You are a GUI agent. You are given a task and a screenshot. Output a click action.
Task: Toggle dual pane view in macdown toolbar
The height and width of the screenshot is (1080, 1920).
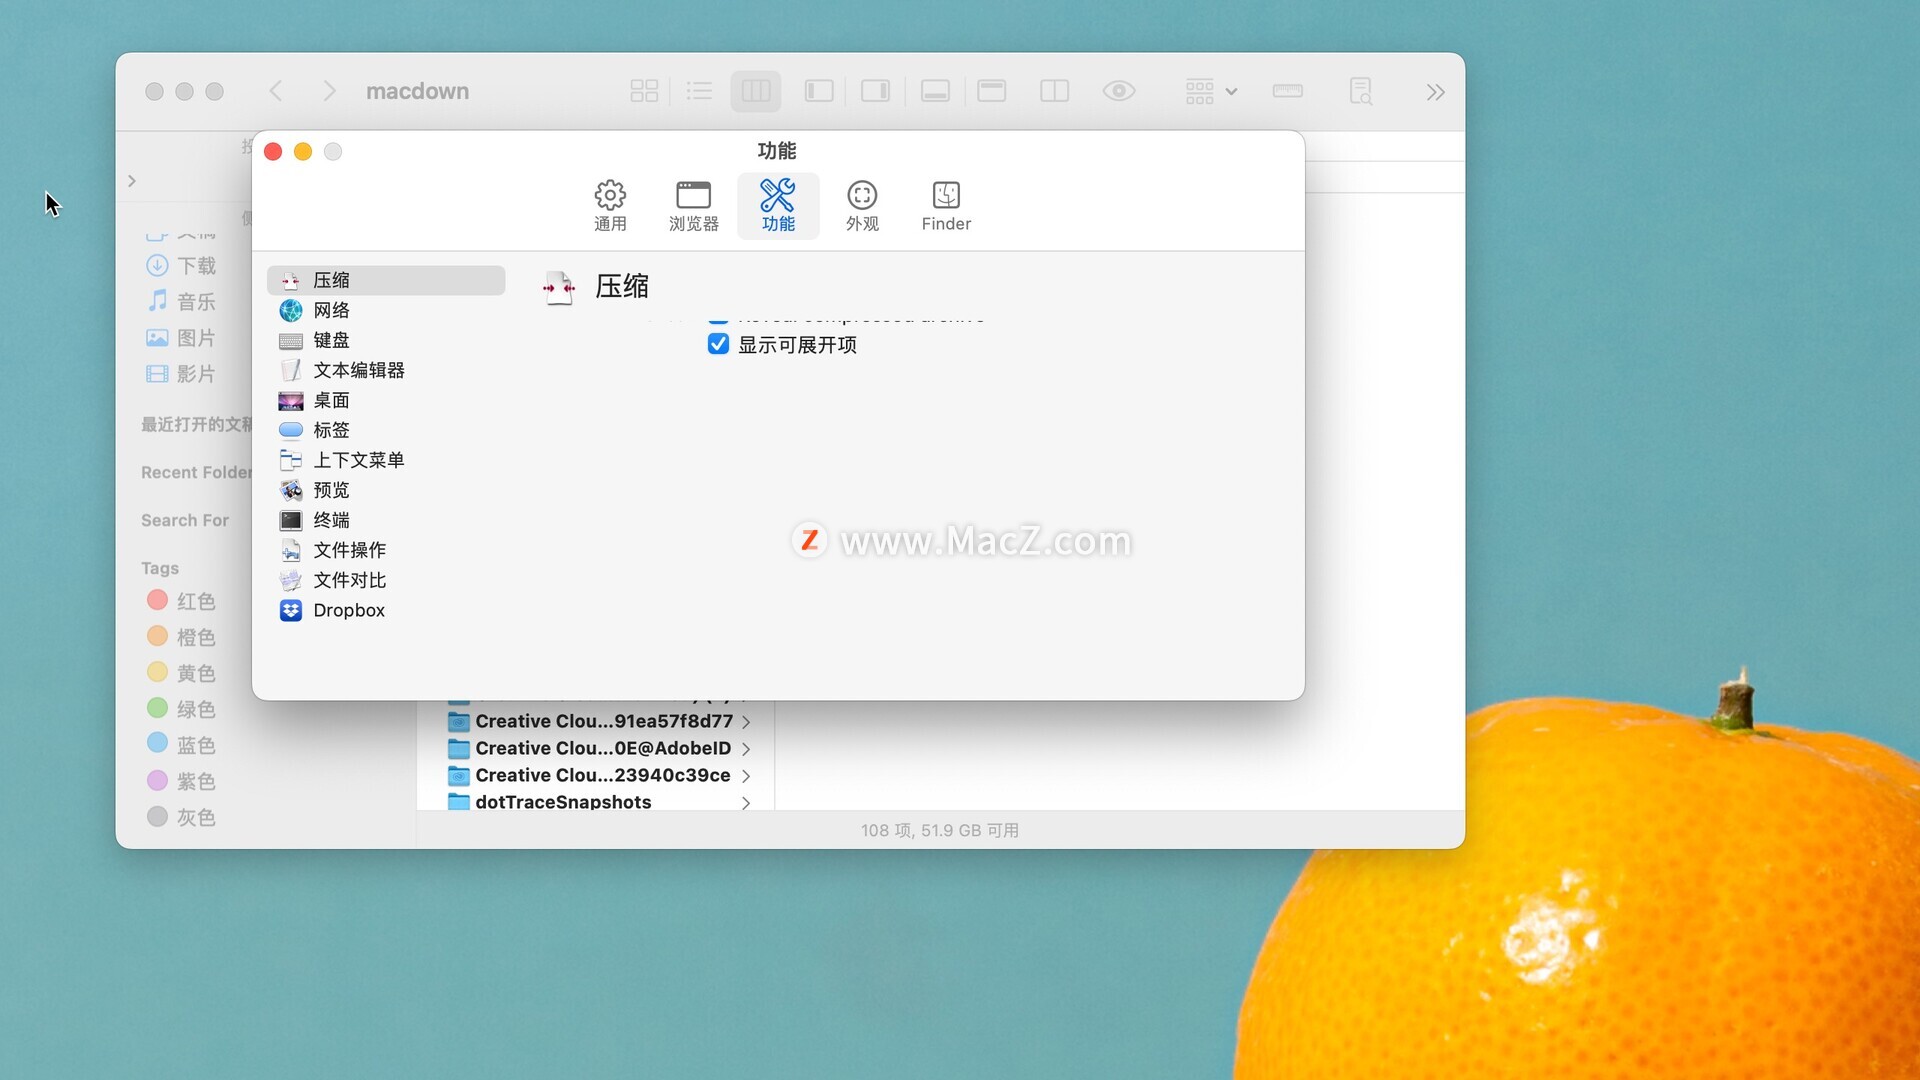coord(1054,91)
